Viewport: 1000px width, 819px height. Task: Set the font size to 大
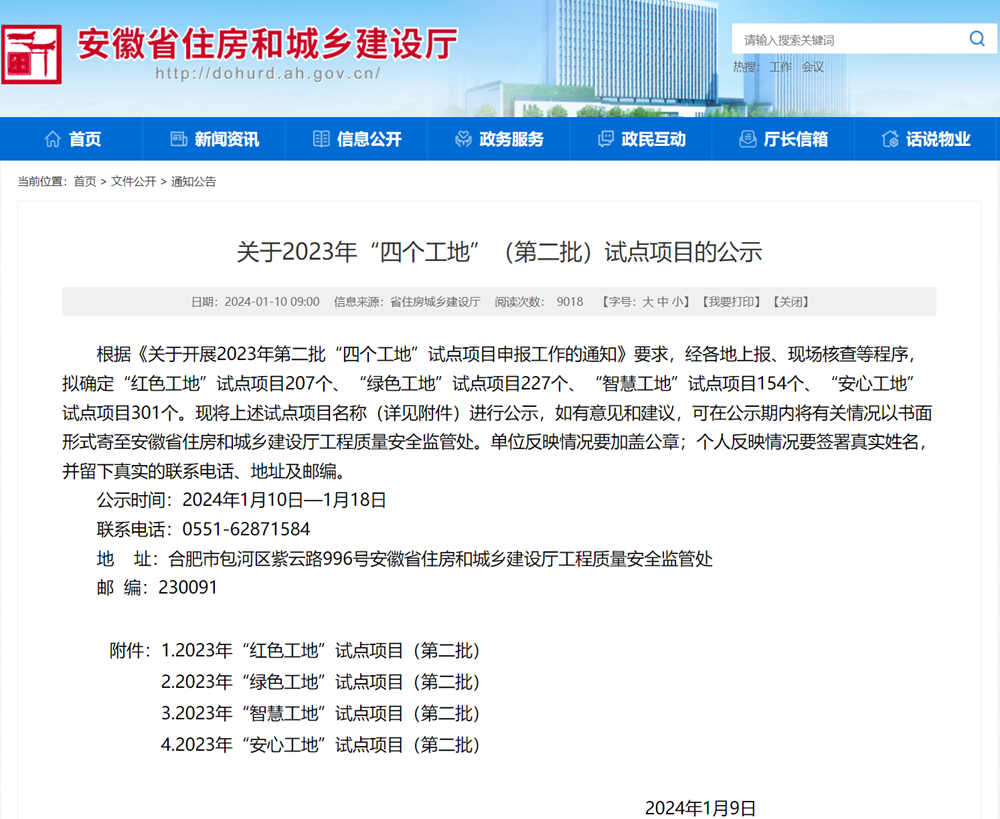(x=647, y=302)
